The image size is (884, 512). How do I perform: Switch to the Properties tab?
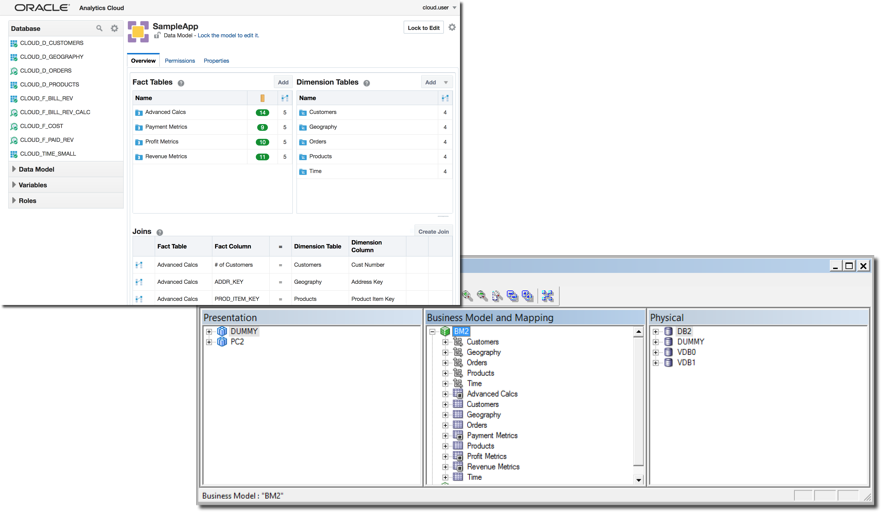[x=216, y=60]
